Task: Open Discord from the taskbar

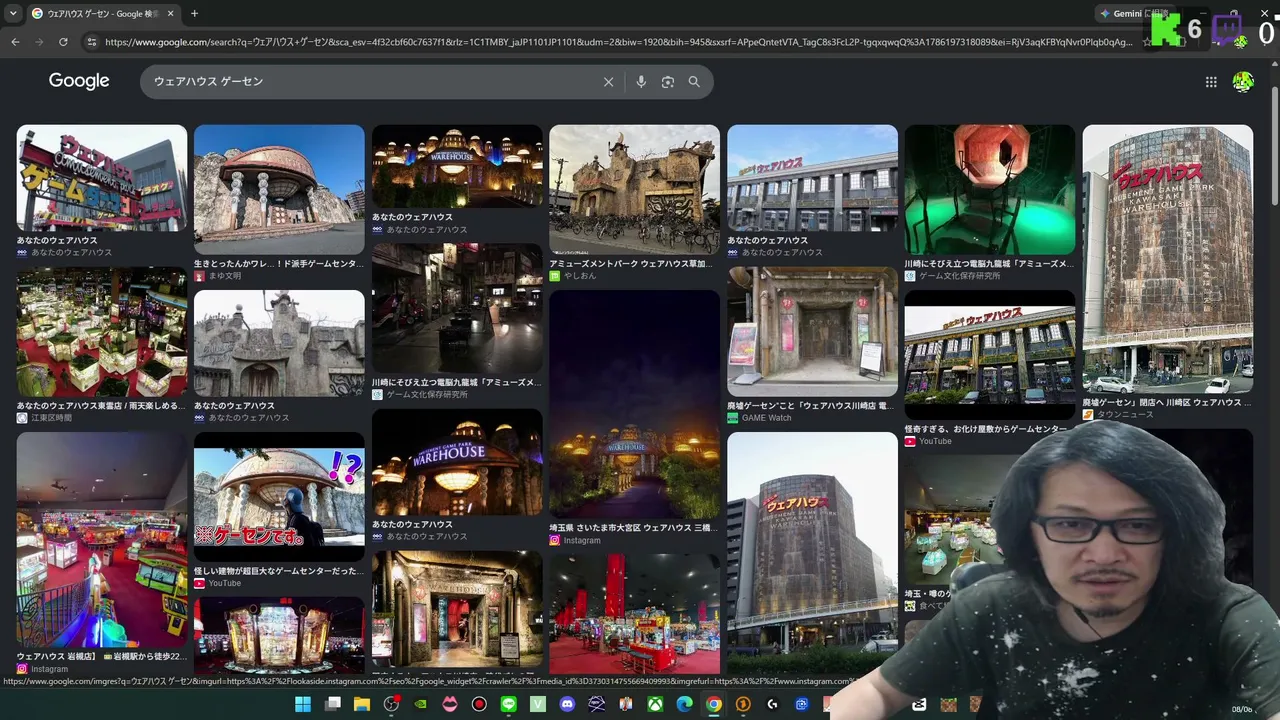Action: click(x=567, y=704)
